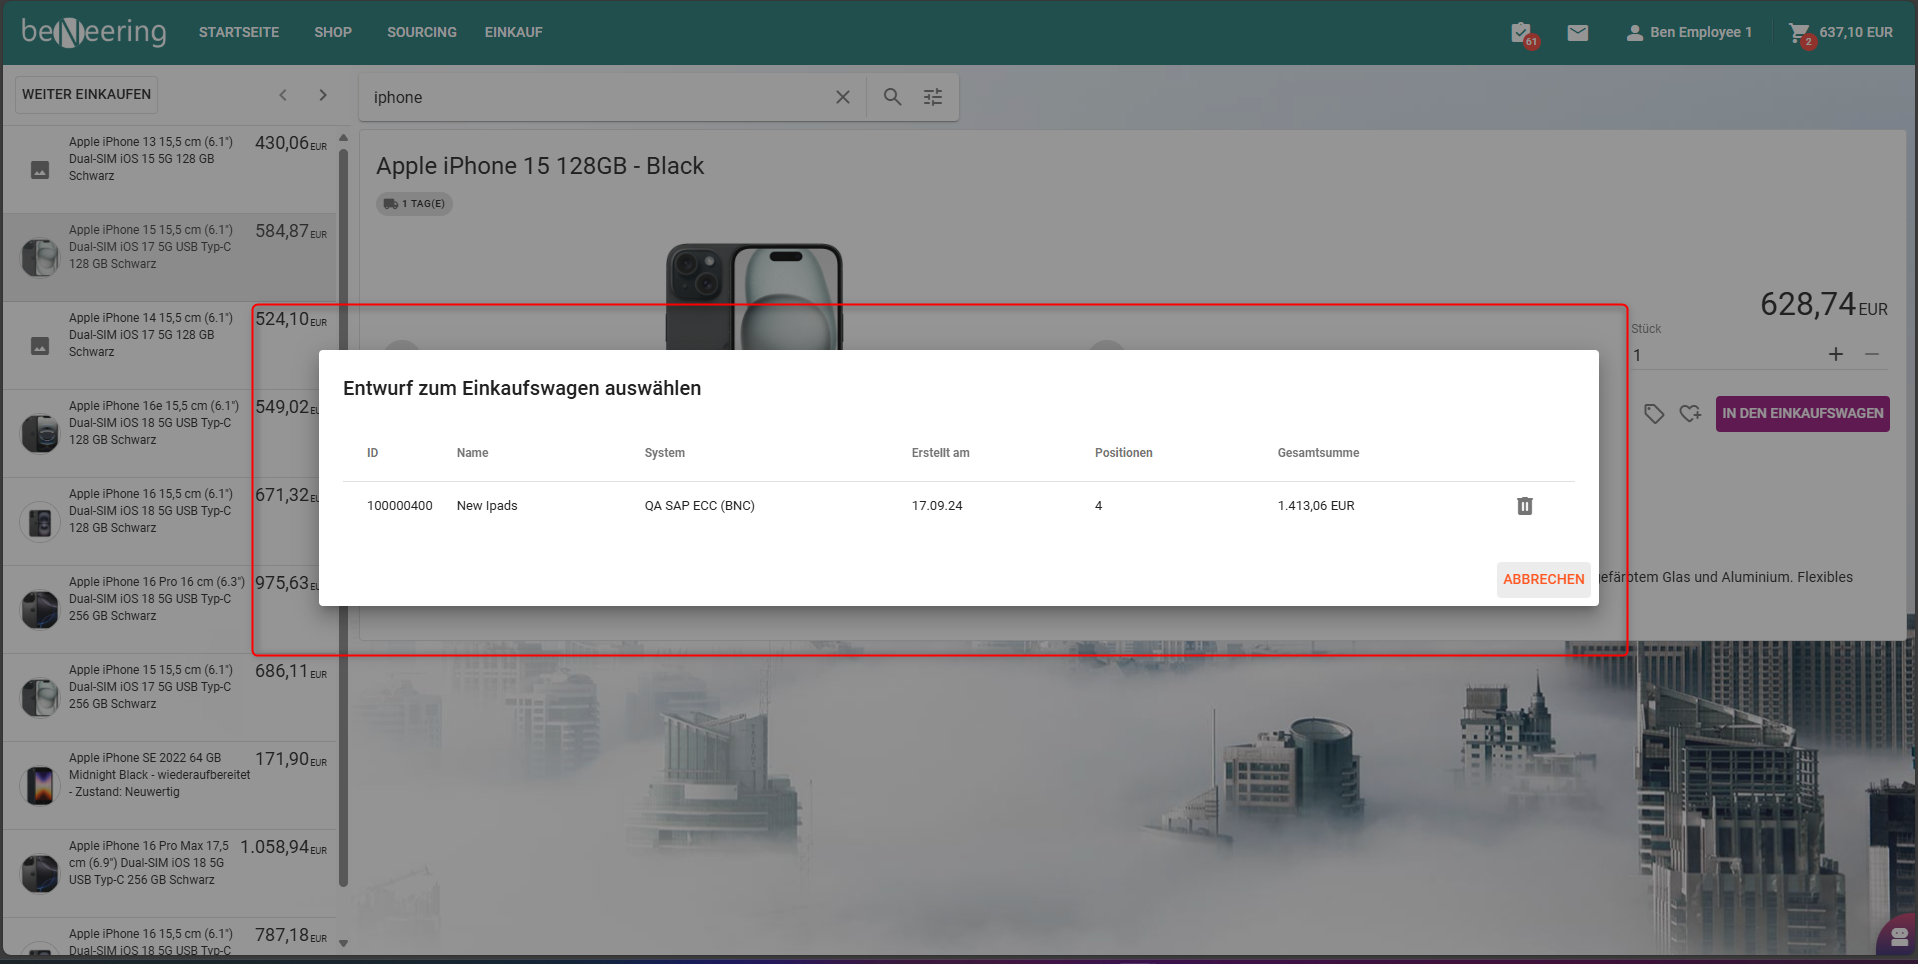Click the price tag icon
Image resolution: width=1918 pixels, height=964 pixels.
click(1654, 414)
